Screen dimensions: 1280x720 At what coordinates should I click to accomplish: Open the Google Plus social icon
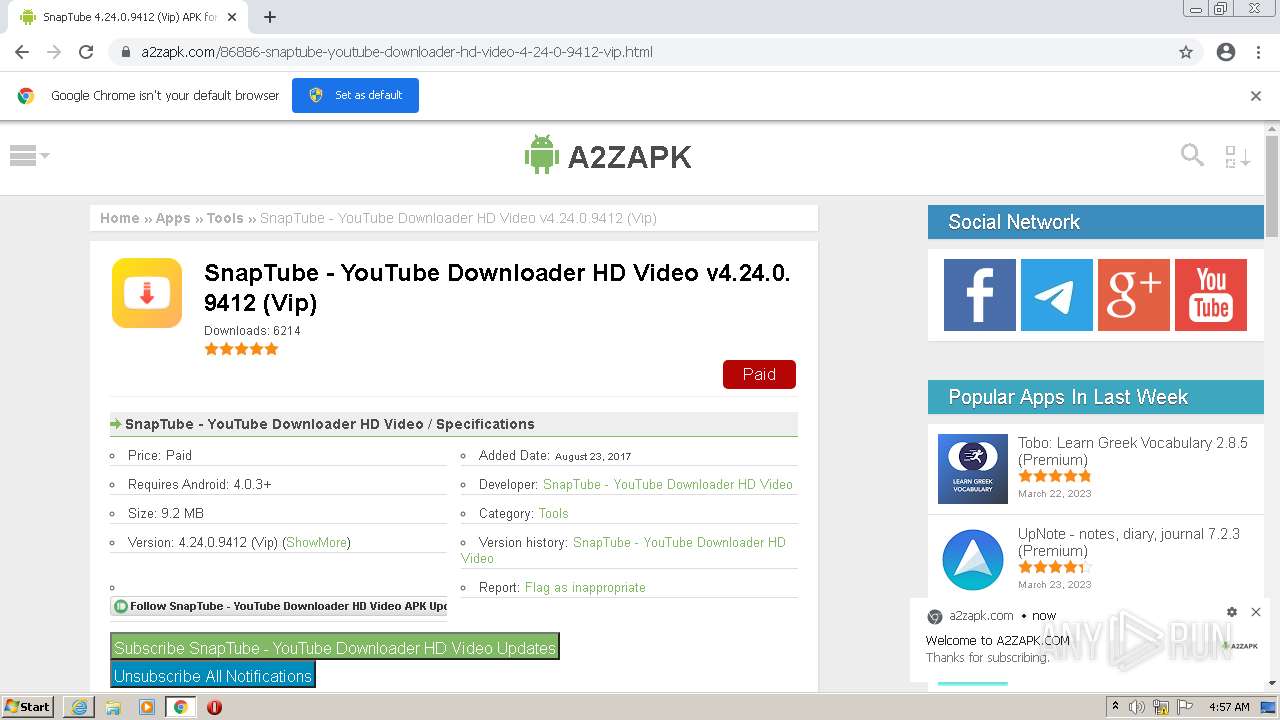tap(1134, 295)
